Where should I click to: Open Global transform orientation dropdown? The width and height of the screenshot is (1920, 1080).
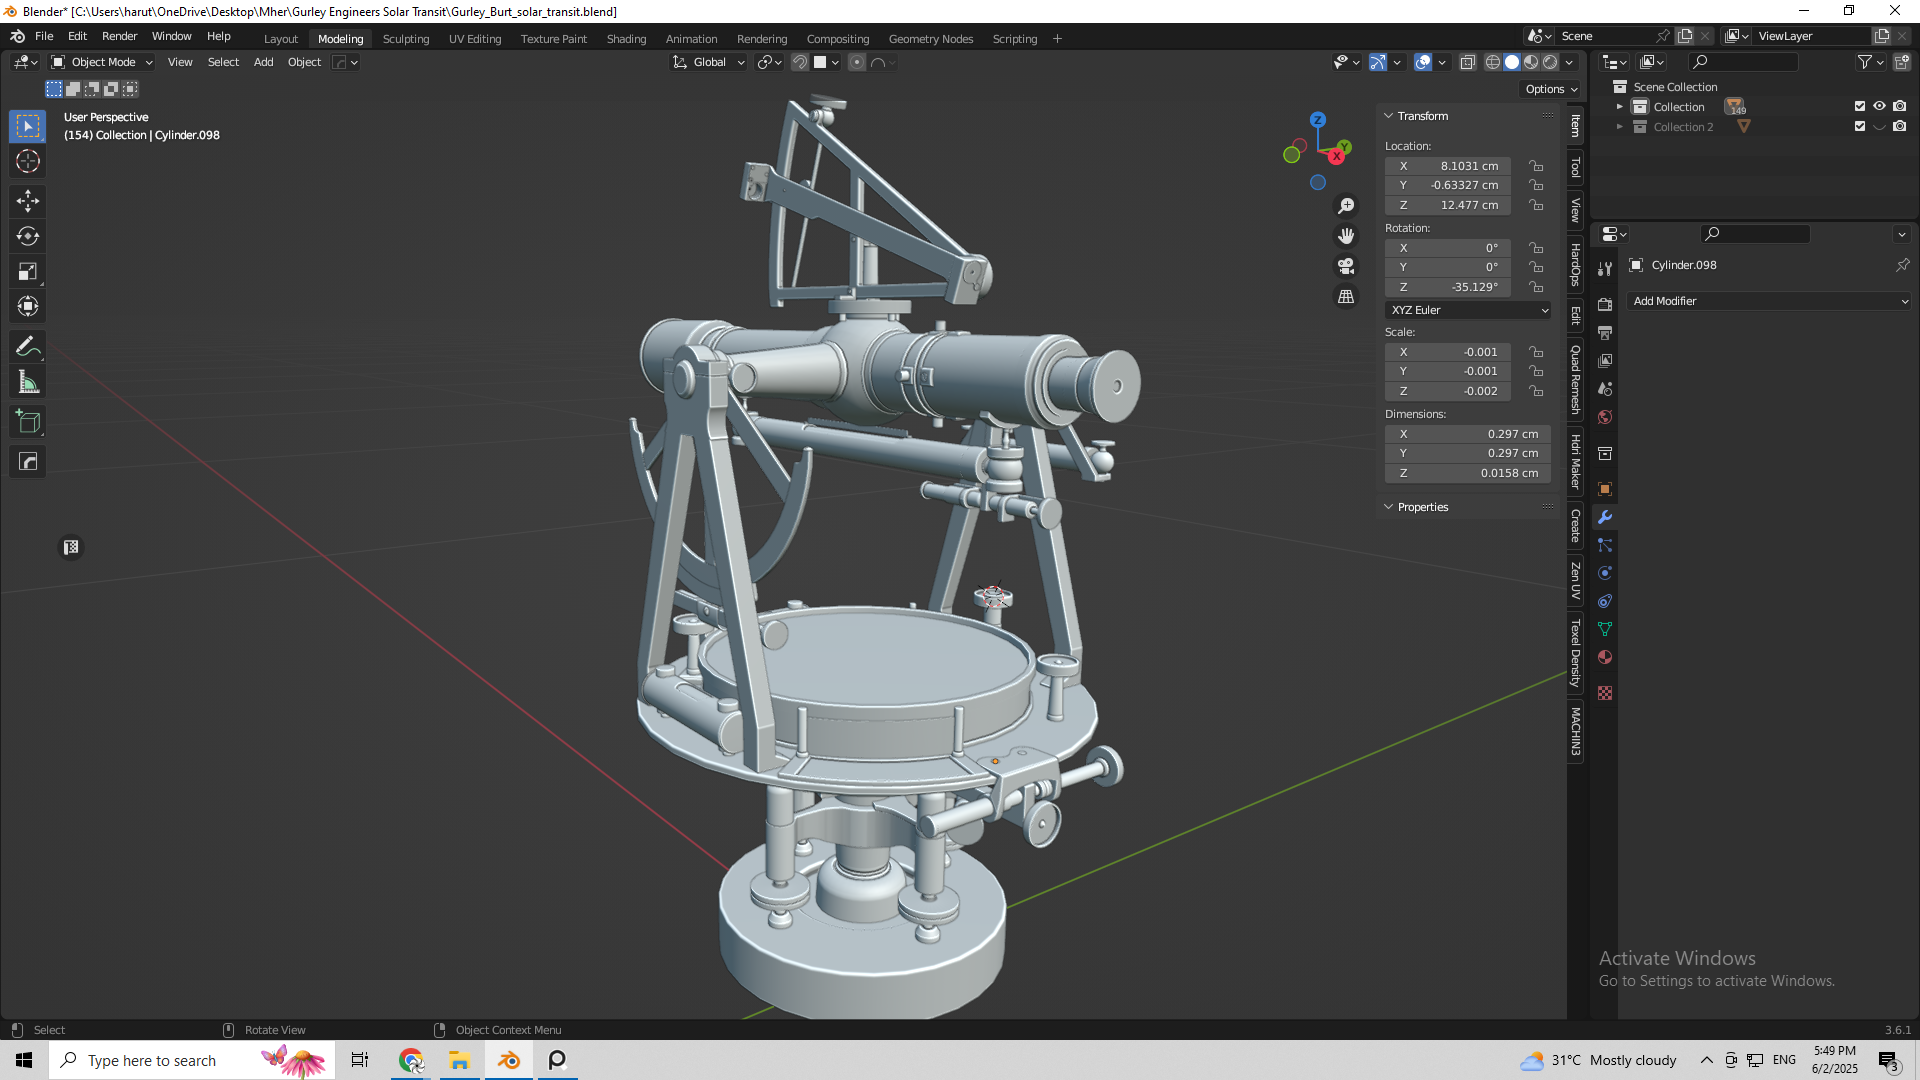[x=709, y=62]
